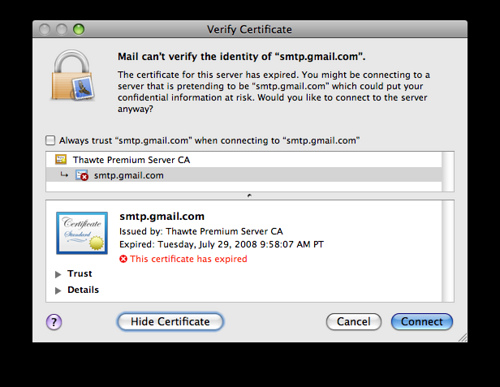Image resolution: width=500 pixels, height=387 pixels.
Task: Select smtp.gmail.com row in certificate chain
Action: [244, 175]
